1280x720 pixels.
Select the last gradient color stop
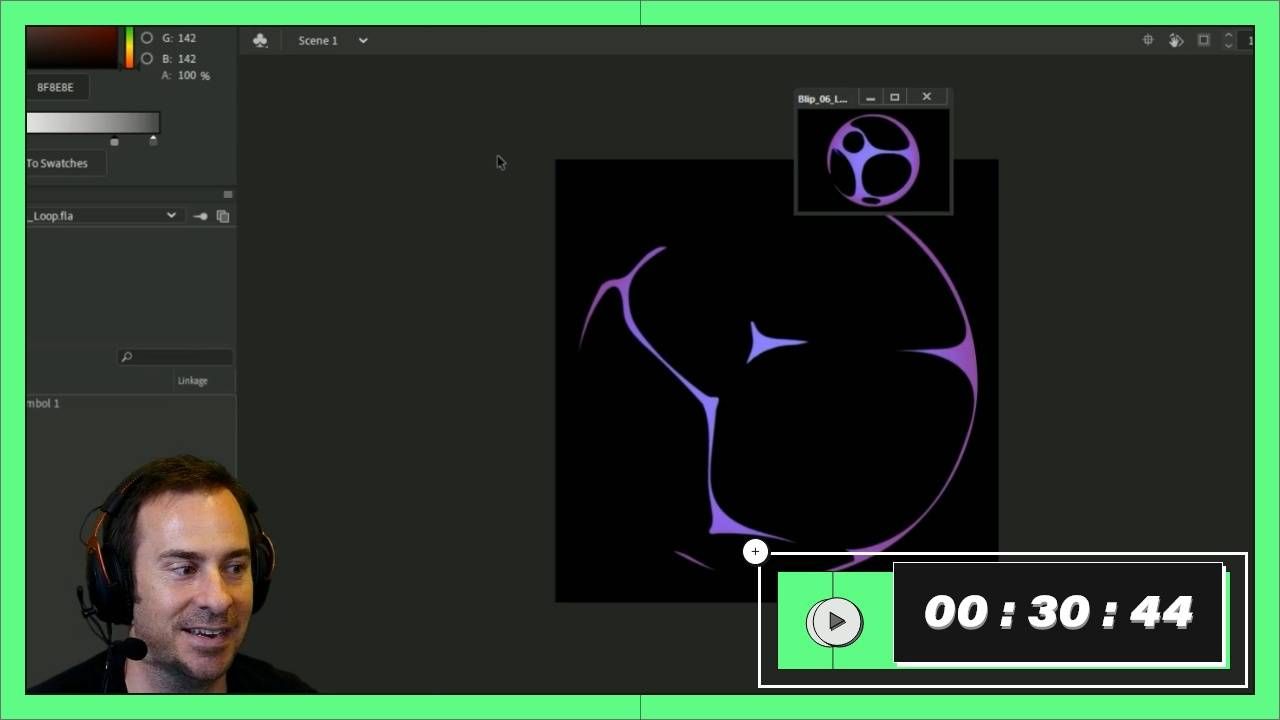coord(153,141)
